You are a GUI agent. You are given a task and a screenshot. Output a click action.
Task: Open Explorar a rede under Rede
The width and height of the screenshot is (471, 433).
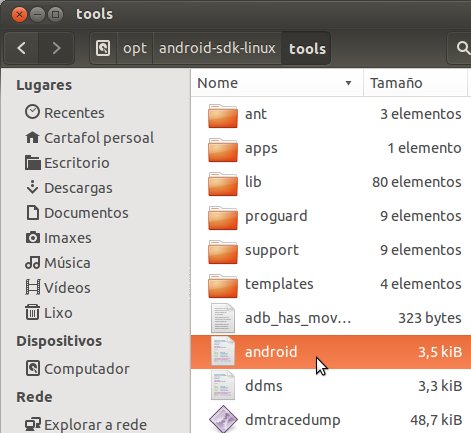[x=95, y=425]
